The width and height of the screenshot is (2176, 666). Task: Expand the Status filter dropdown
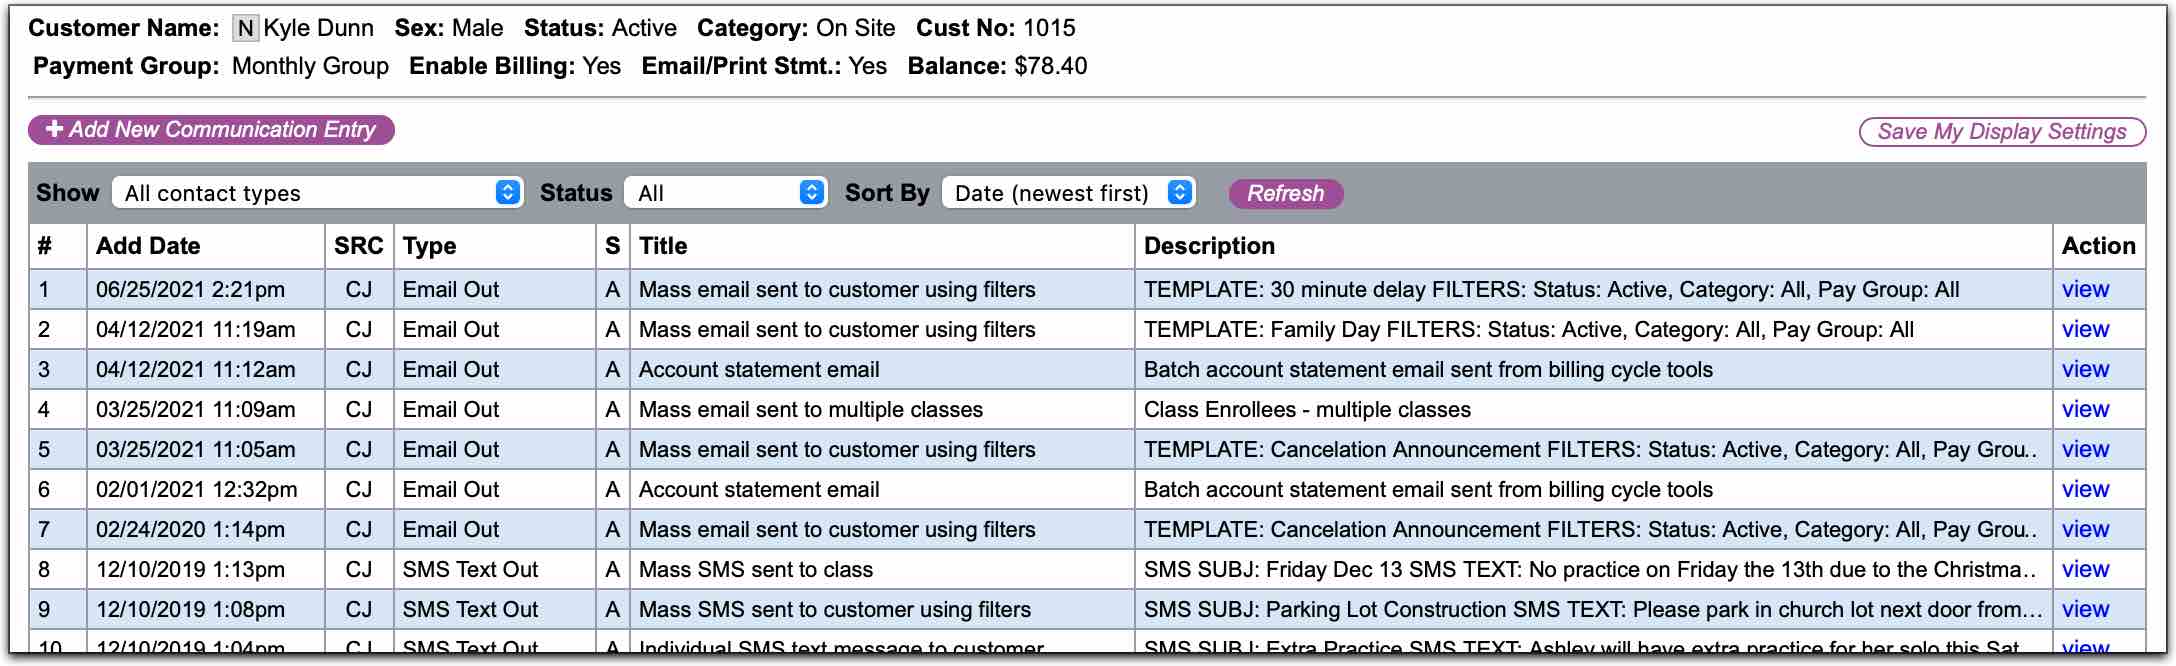[x=725, y=193]
